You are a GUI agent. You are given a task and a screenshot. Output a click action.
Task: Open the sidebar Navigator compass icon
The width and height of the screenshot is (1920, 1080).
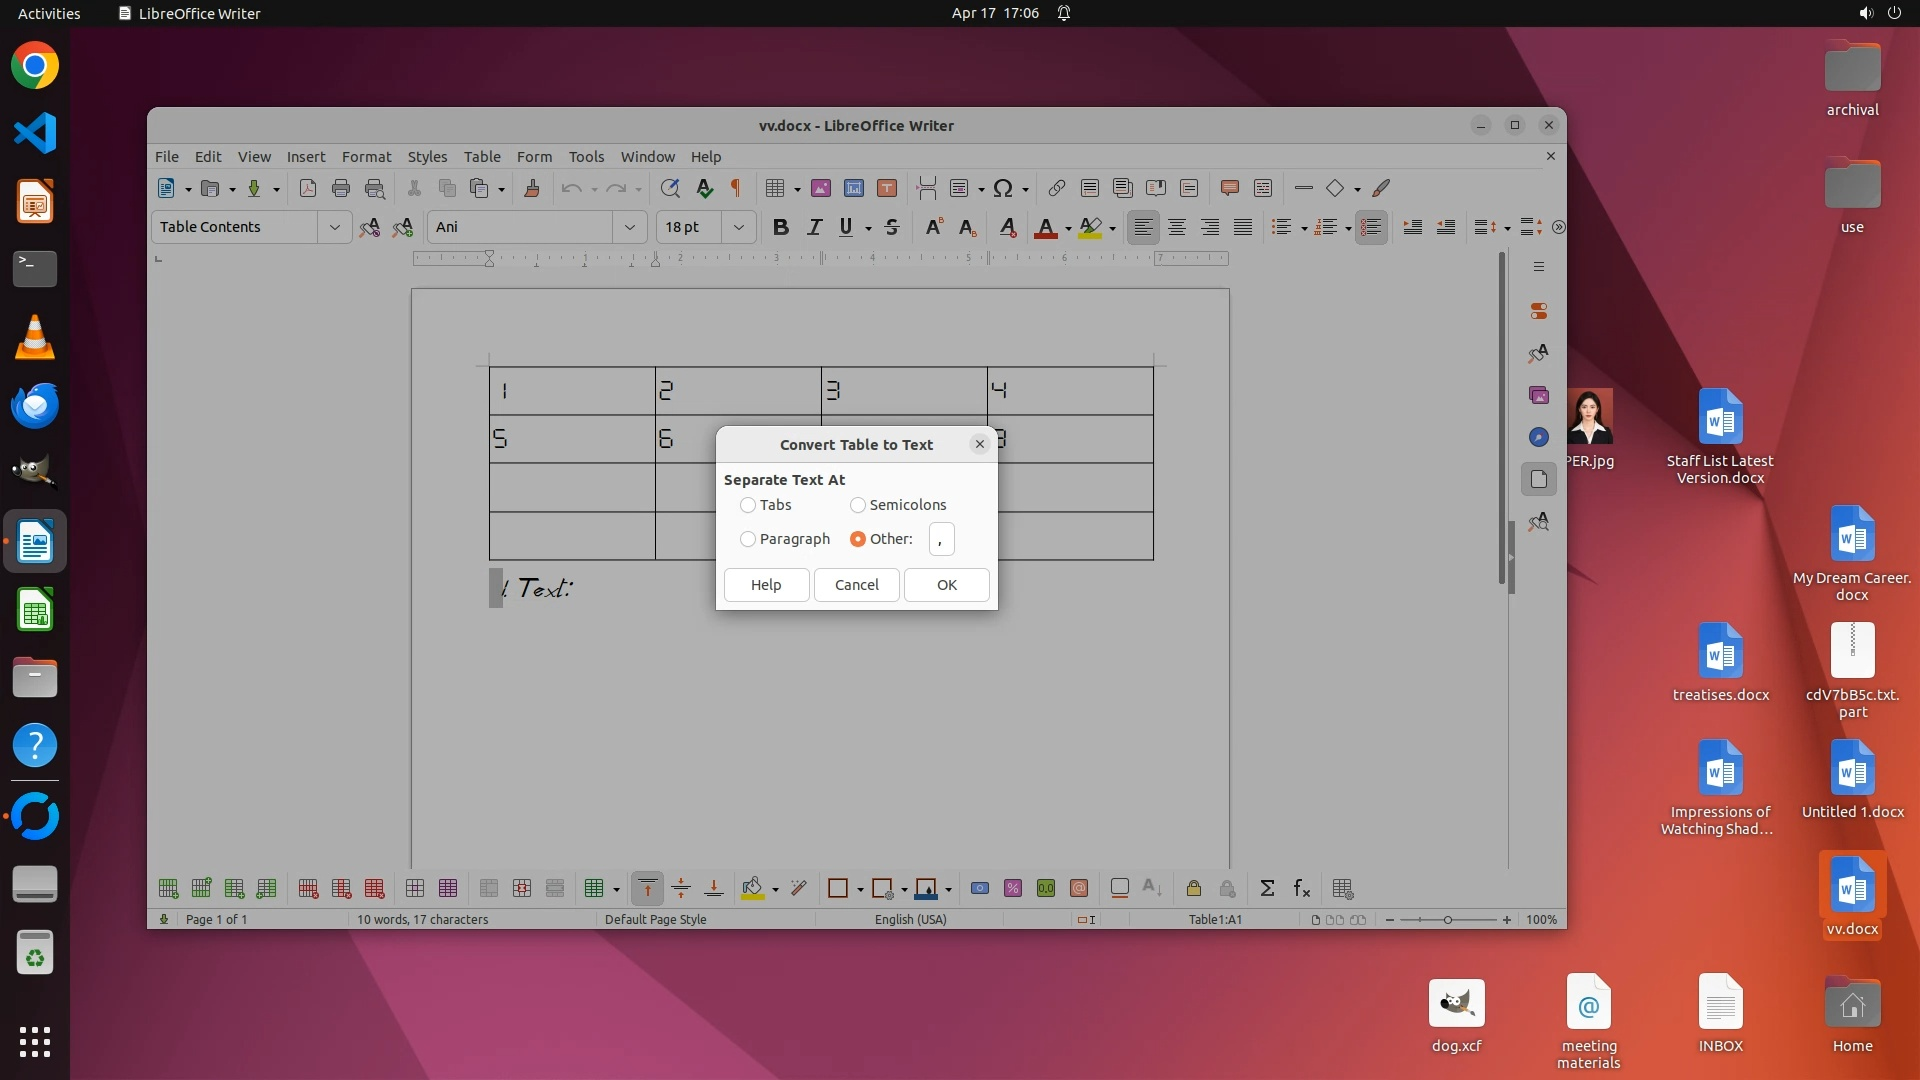point(1539,438)
